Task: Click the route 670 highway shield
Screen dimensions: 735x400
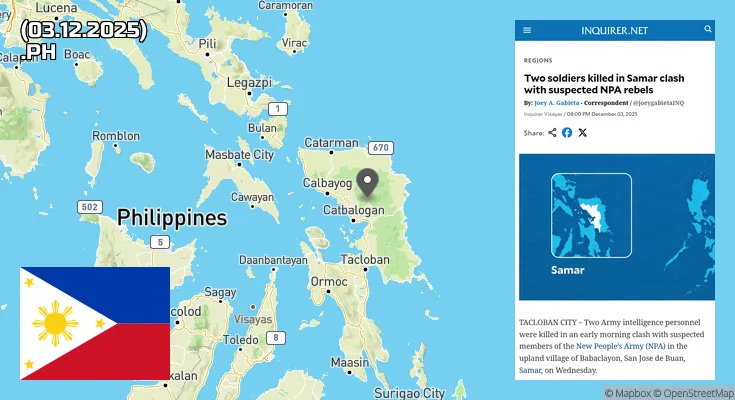Action: click(x=381, y=148)
